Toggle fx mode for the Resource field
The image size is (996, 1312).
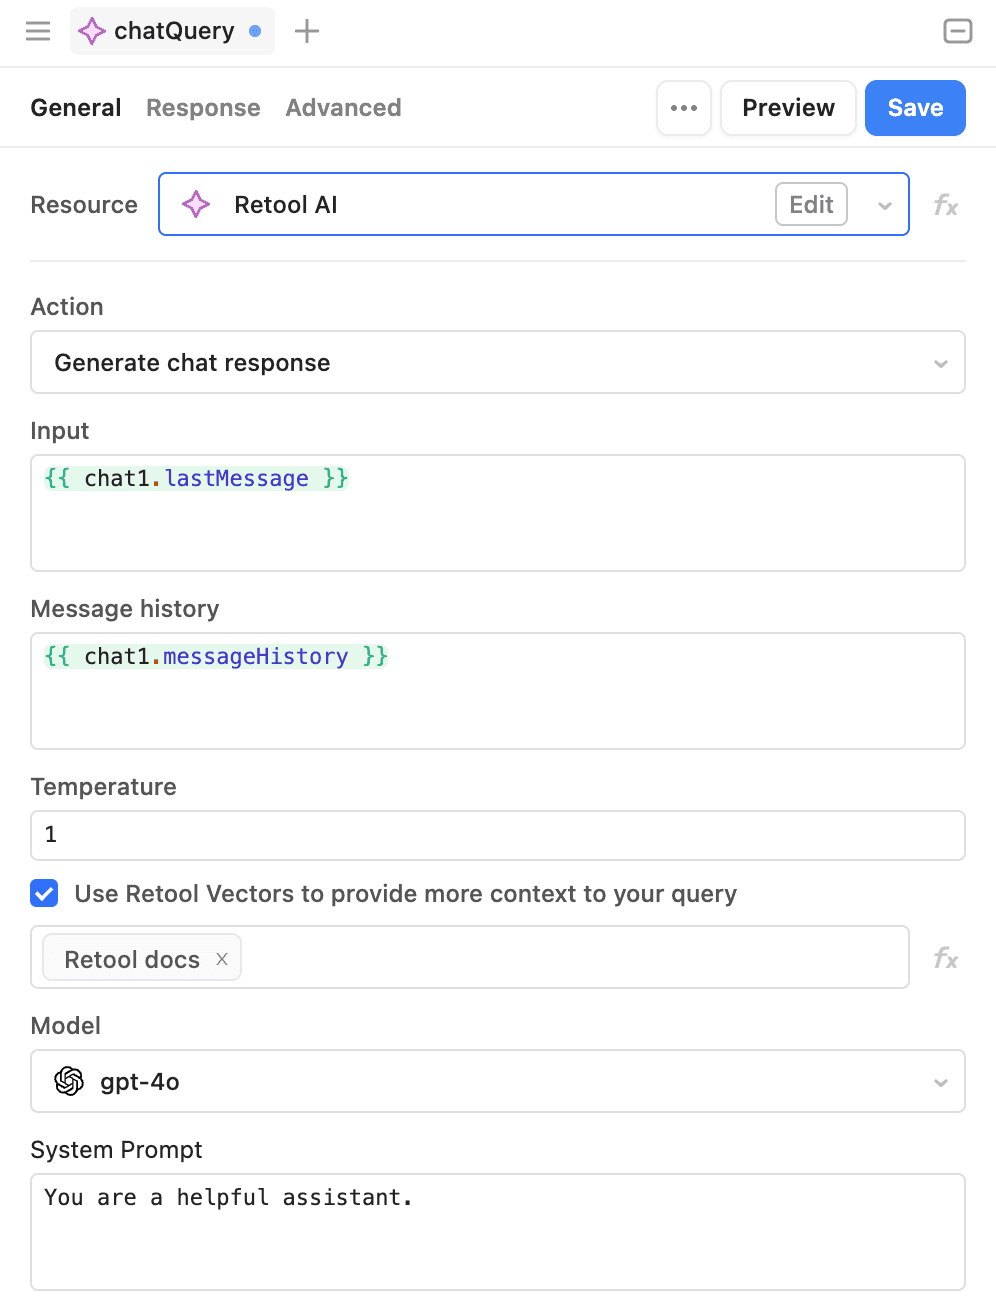click(x=945, y=205)
